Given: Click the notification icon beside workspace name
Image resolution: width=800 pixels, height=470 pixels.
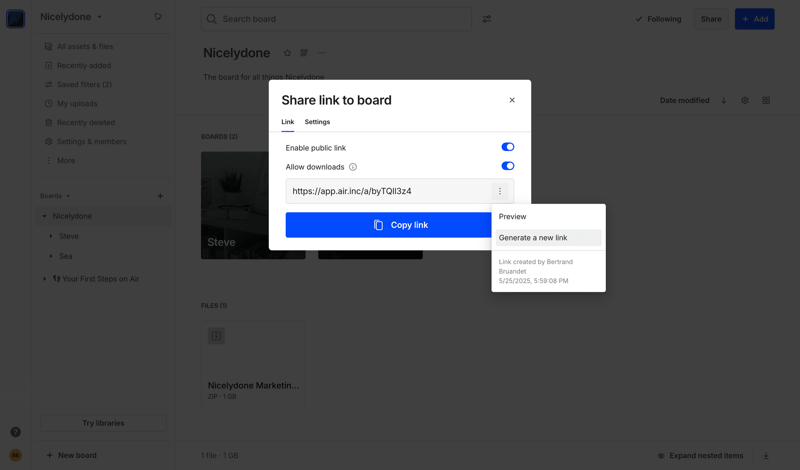Looking at the screenshot, I should coord(158,17).
